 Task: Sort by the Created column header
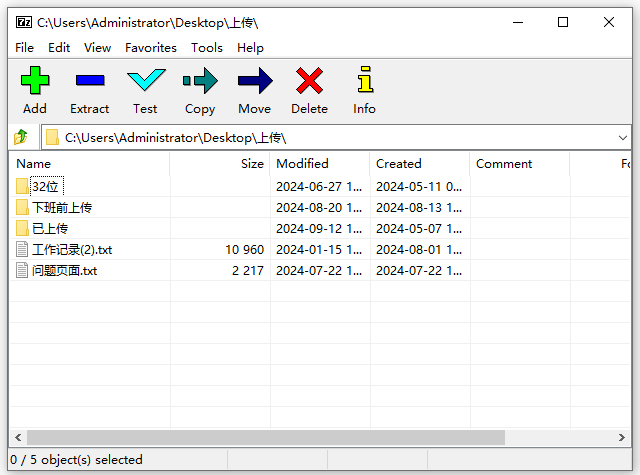click(420, 164)
